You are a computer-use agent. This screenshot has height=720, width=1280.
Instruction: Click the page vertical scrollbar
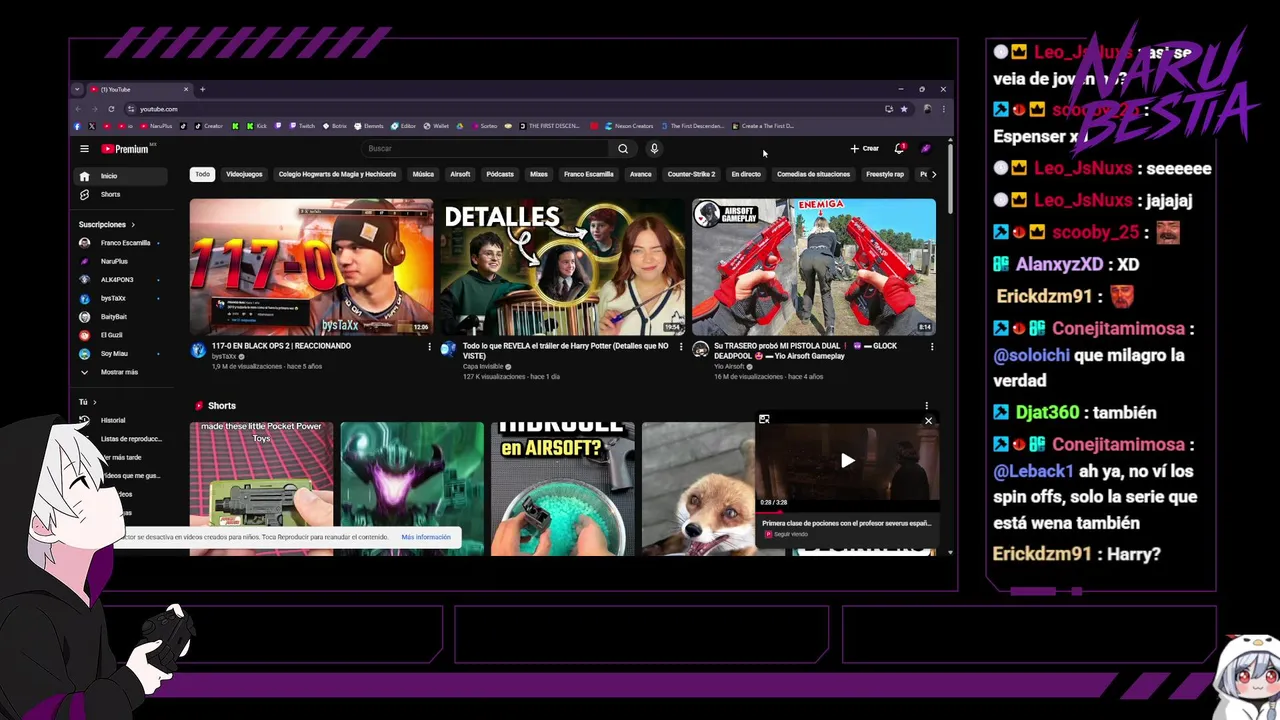pos(950,178)
